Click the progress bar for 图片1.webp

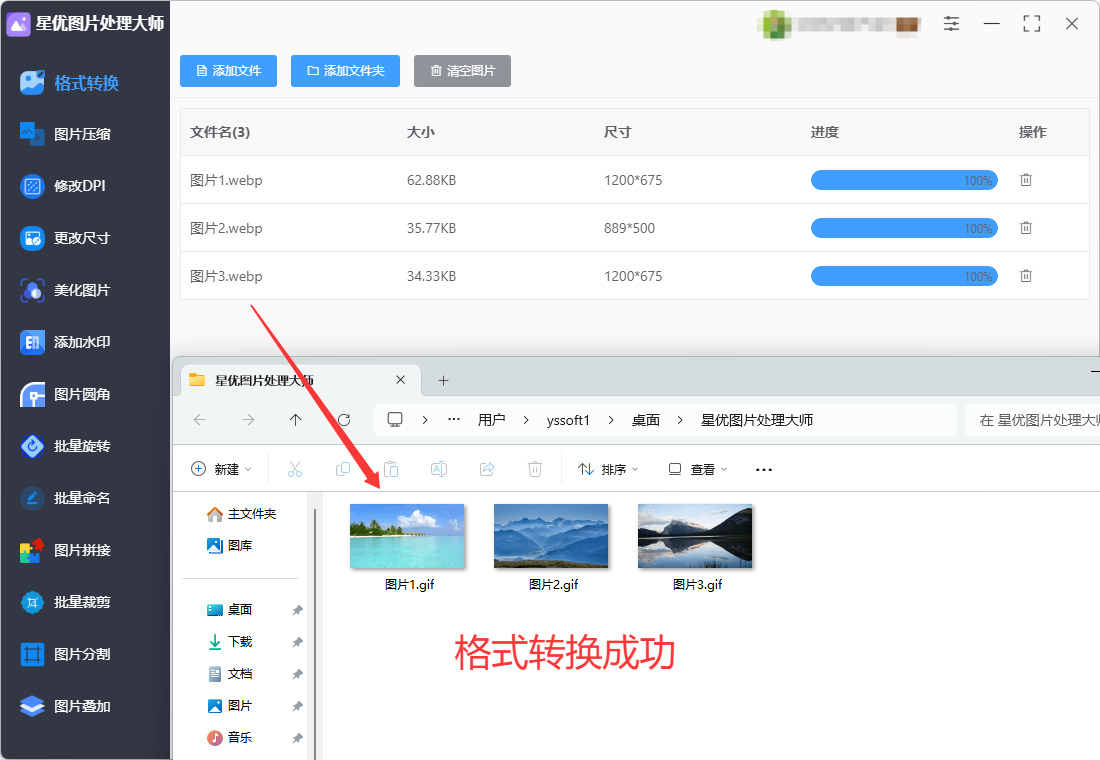(904, 180)
